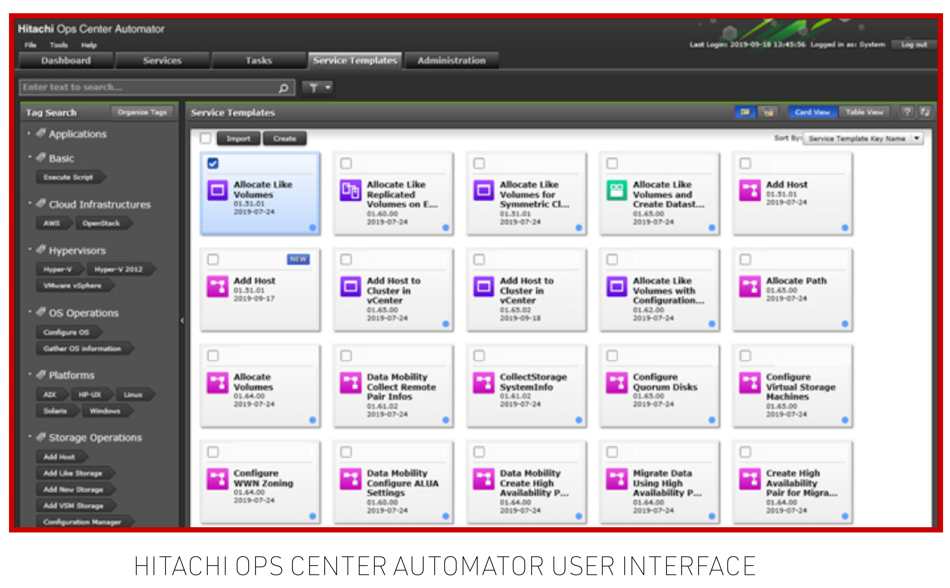Collapse the Cloud Infrastructures tag group

click(29, 203)
